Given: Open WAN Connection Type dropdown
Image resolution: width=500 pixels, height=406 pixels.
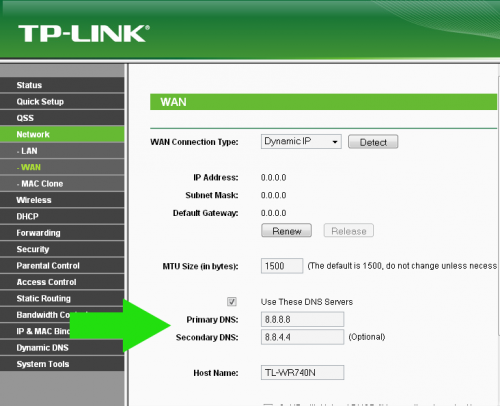Looking at the screenshot, I should [x=301, y=142].
